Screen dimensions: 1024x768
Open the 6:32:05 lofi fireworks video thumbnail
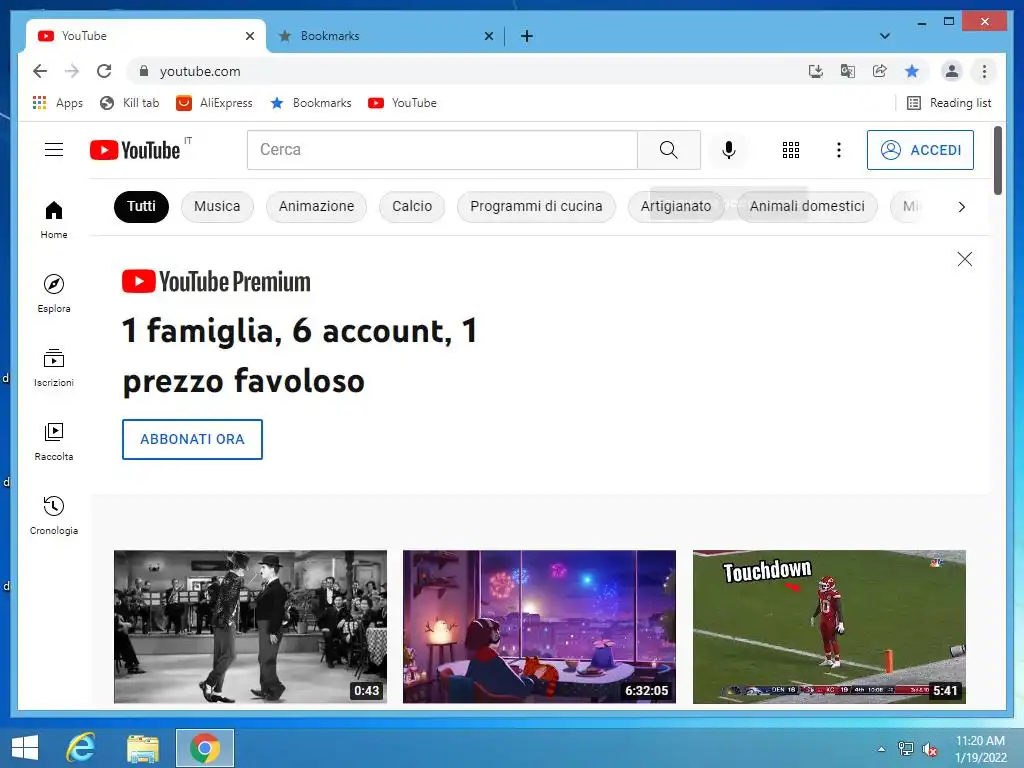tap(539, 627)
